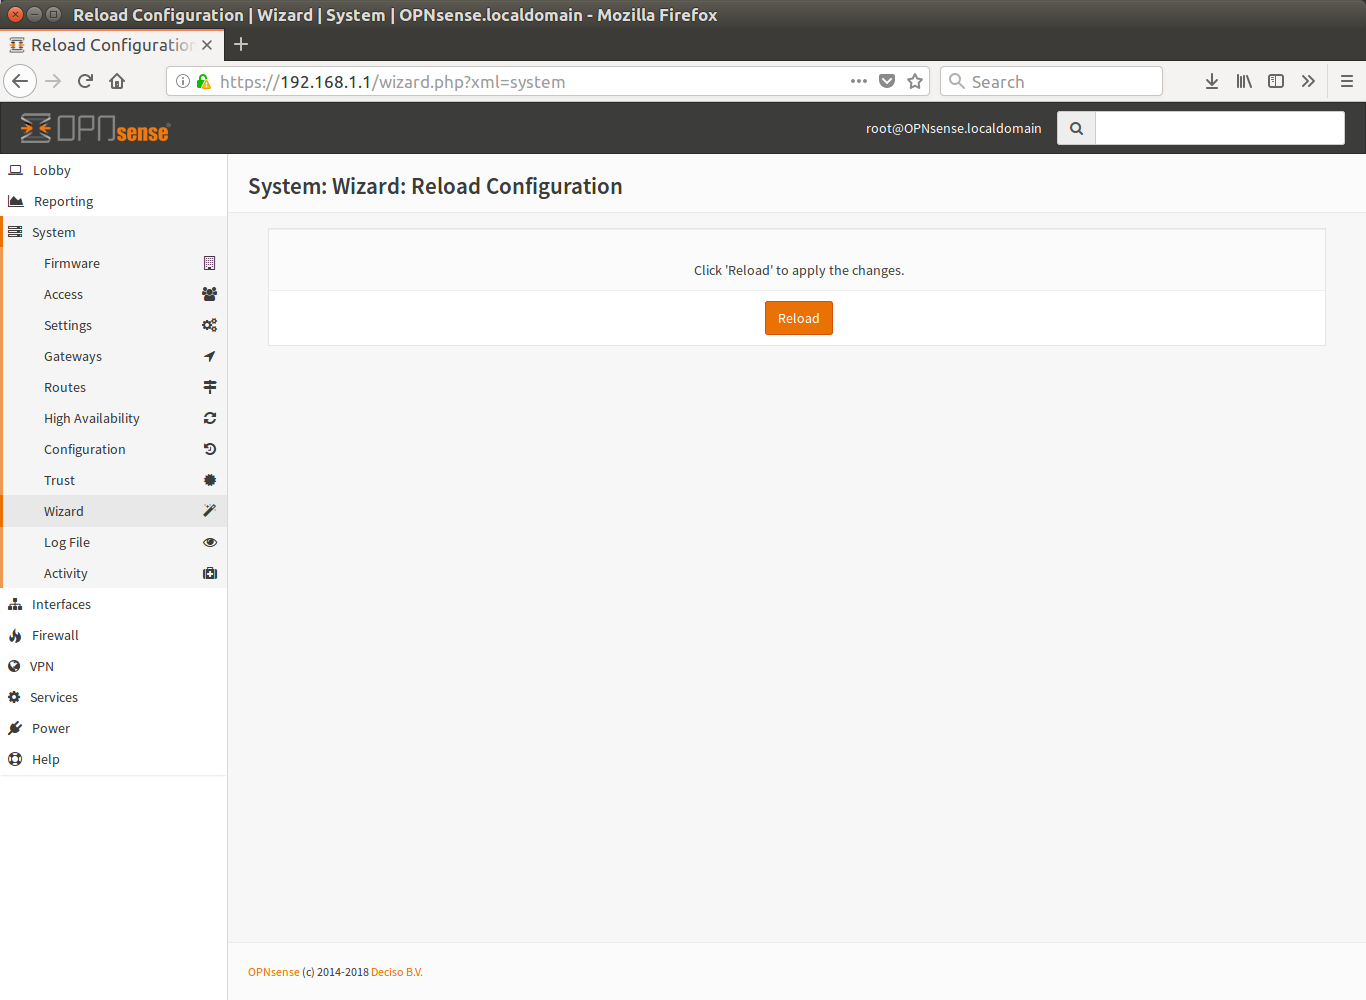Collapse the System menu section
The height and width of the screenshot is (1000, 1366).
pyautogui.click(x=114, y=232)
